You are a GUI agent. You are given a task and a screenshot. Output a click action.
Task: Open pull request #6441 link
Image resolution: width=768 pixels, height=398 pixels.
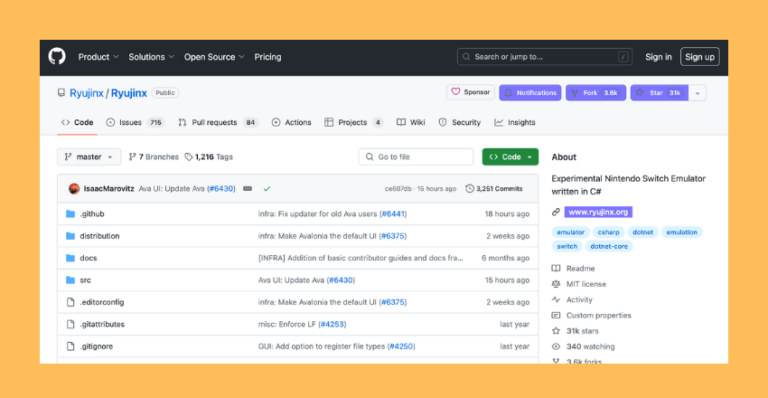pos(393,214)
